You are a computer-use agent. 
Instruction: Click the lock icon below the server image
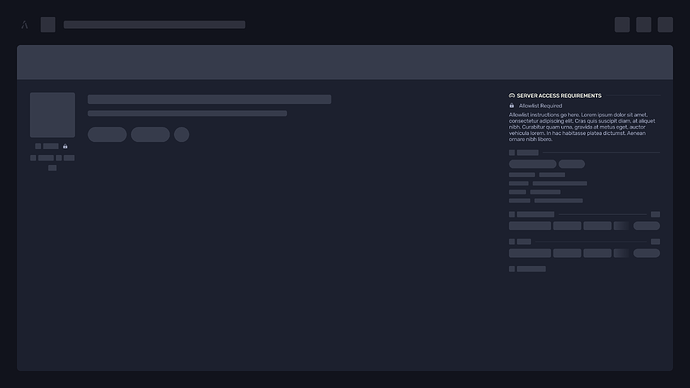pyautogui.click(x=65, y=146)
